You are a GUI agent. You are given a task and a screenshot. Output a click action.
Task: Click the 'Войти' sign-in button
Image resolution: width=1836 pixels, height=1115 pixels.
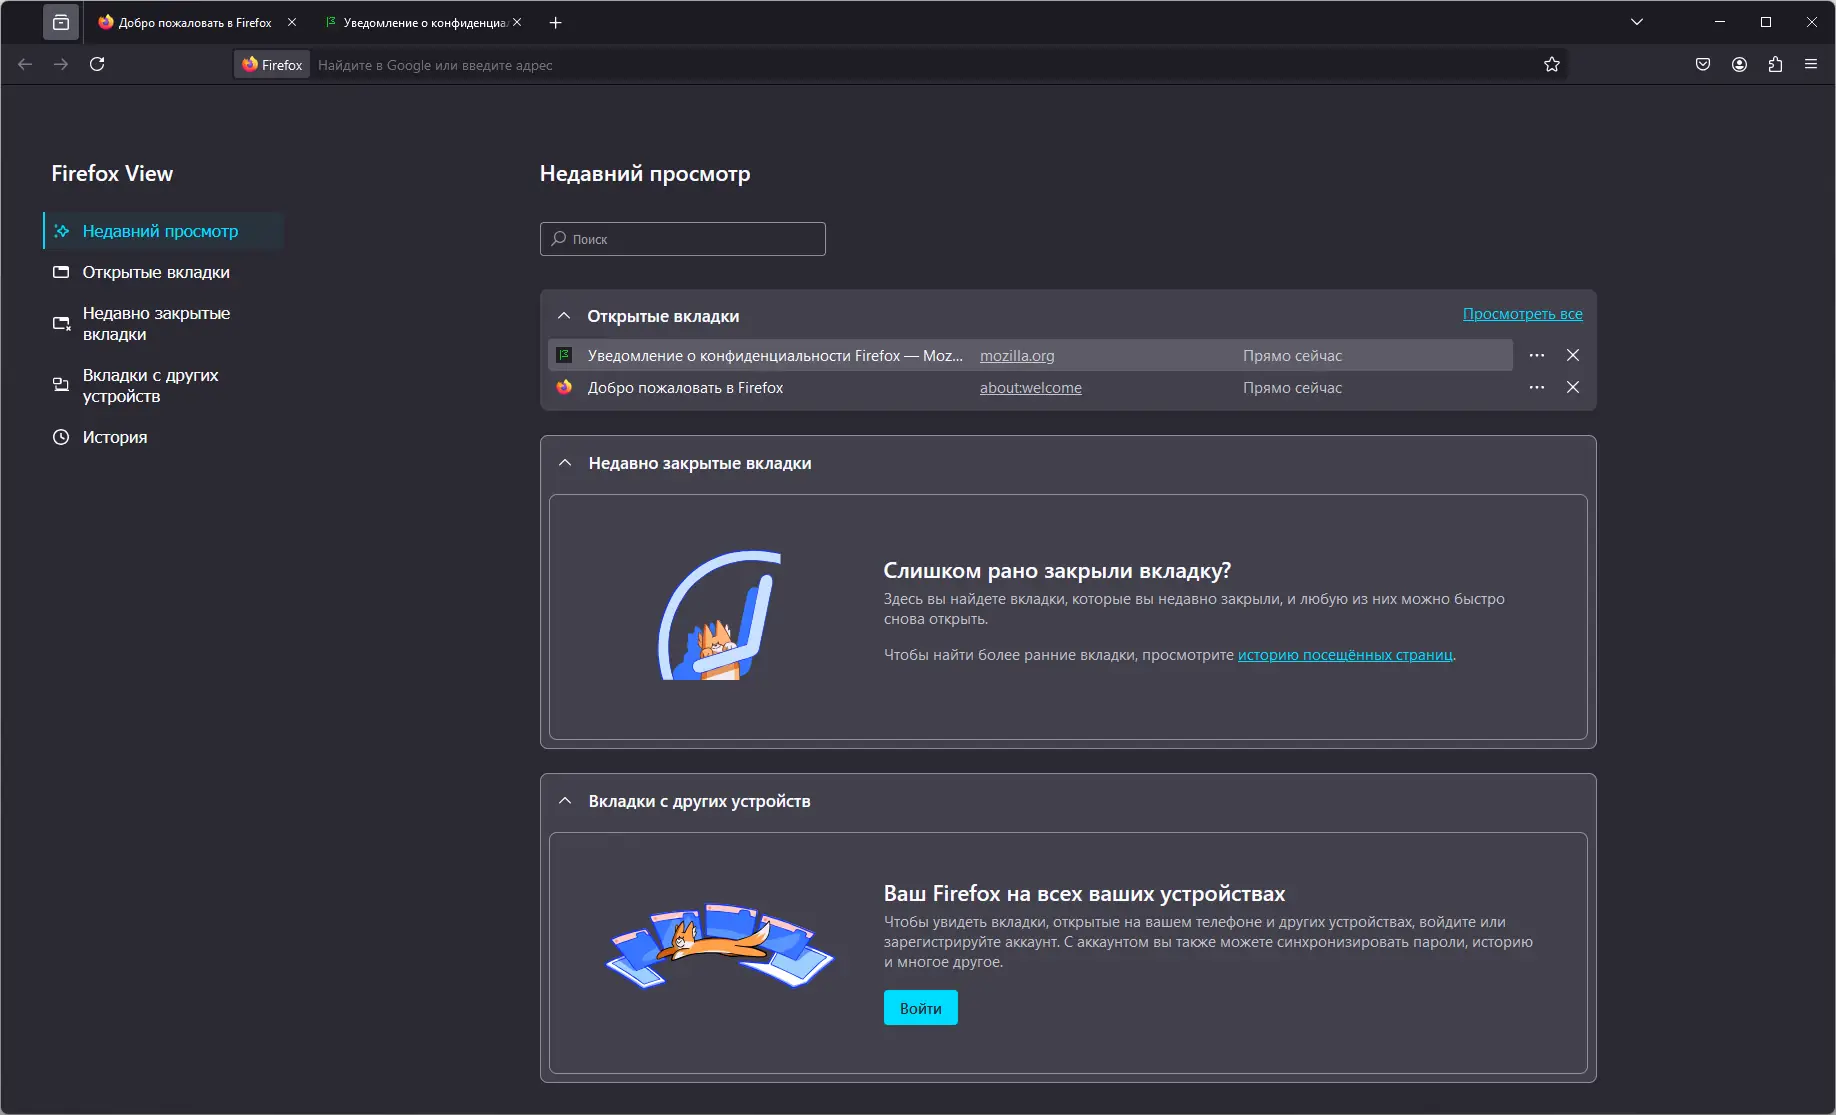[x=921, y=1008]
